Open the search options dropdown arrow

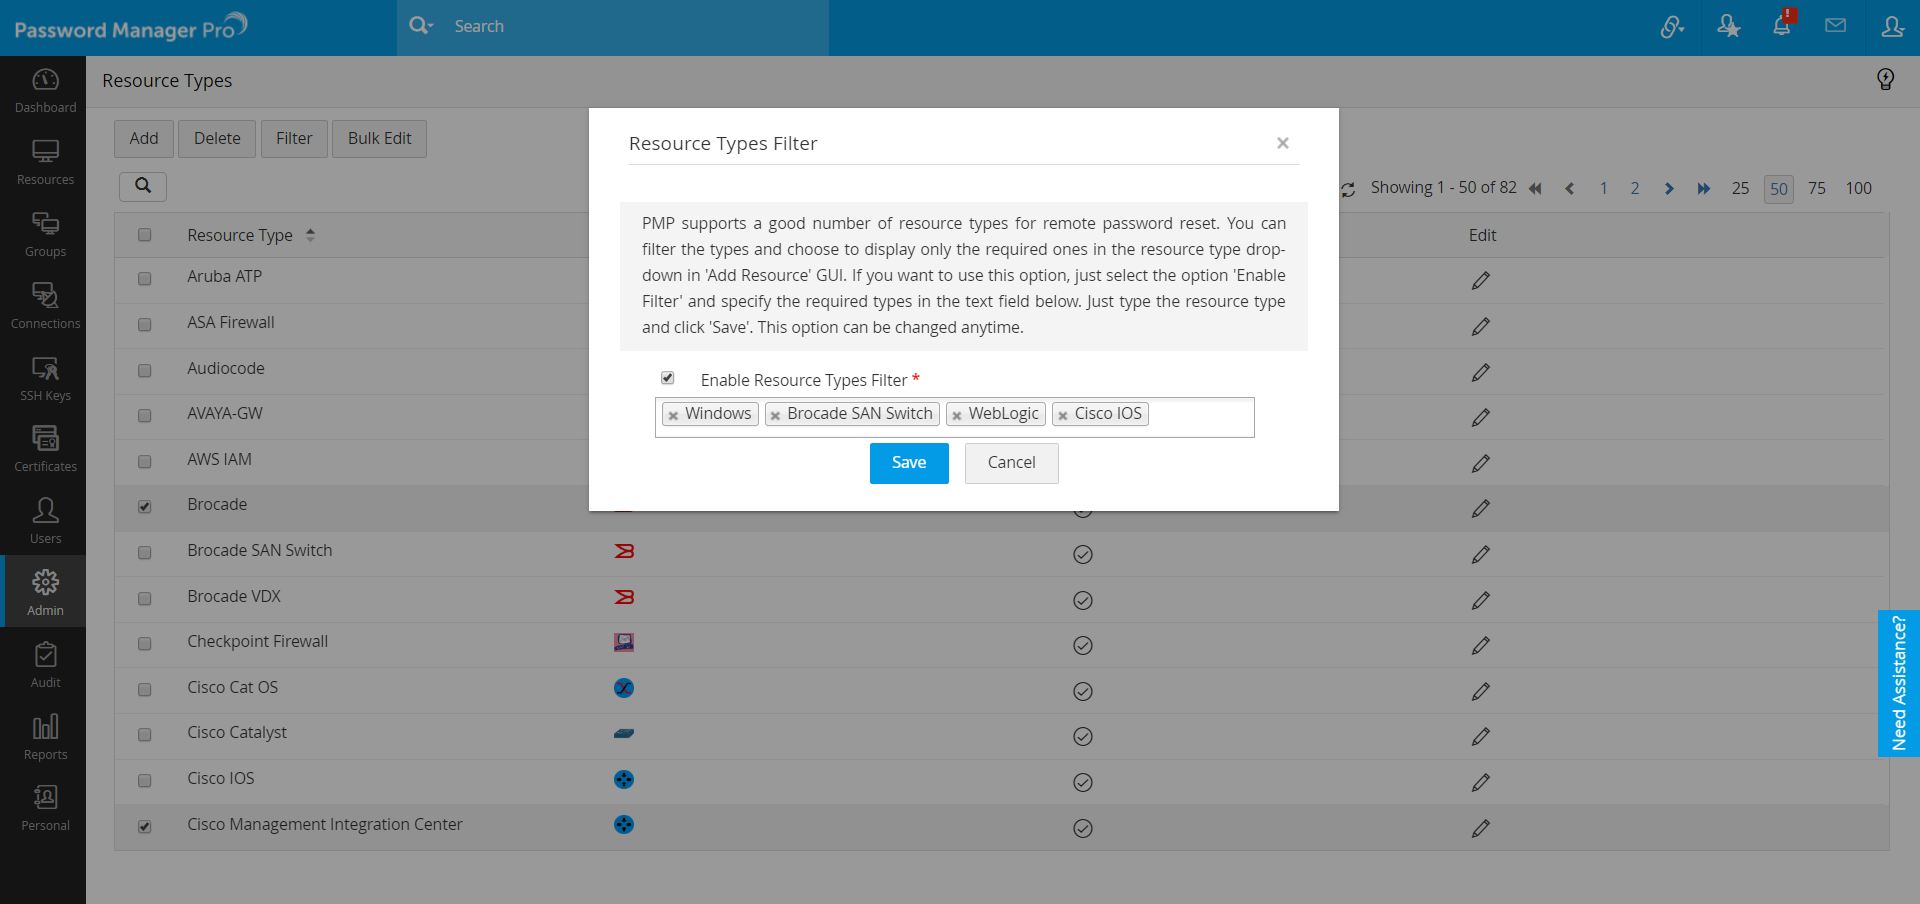(x=431, y=26)
